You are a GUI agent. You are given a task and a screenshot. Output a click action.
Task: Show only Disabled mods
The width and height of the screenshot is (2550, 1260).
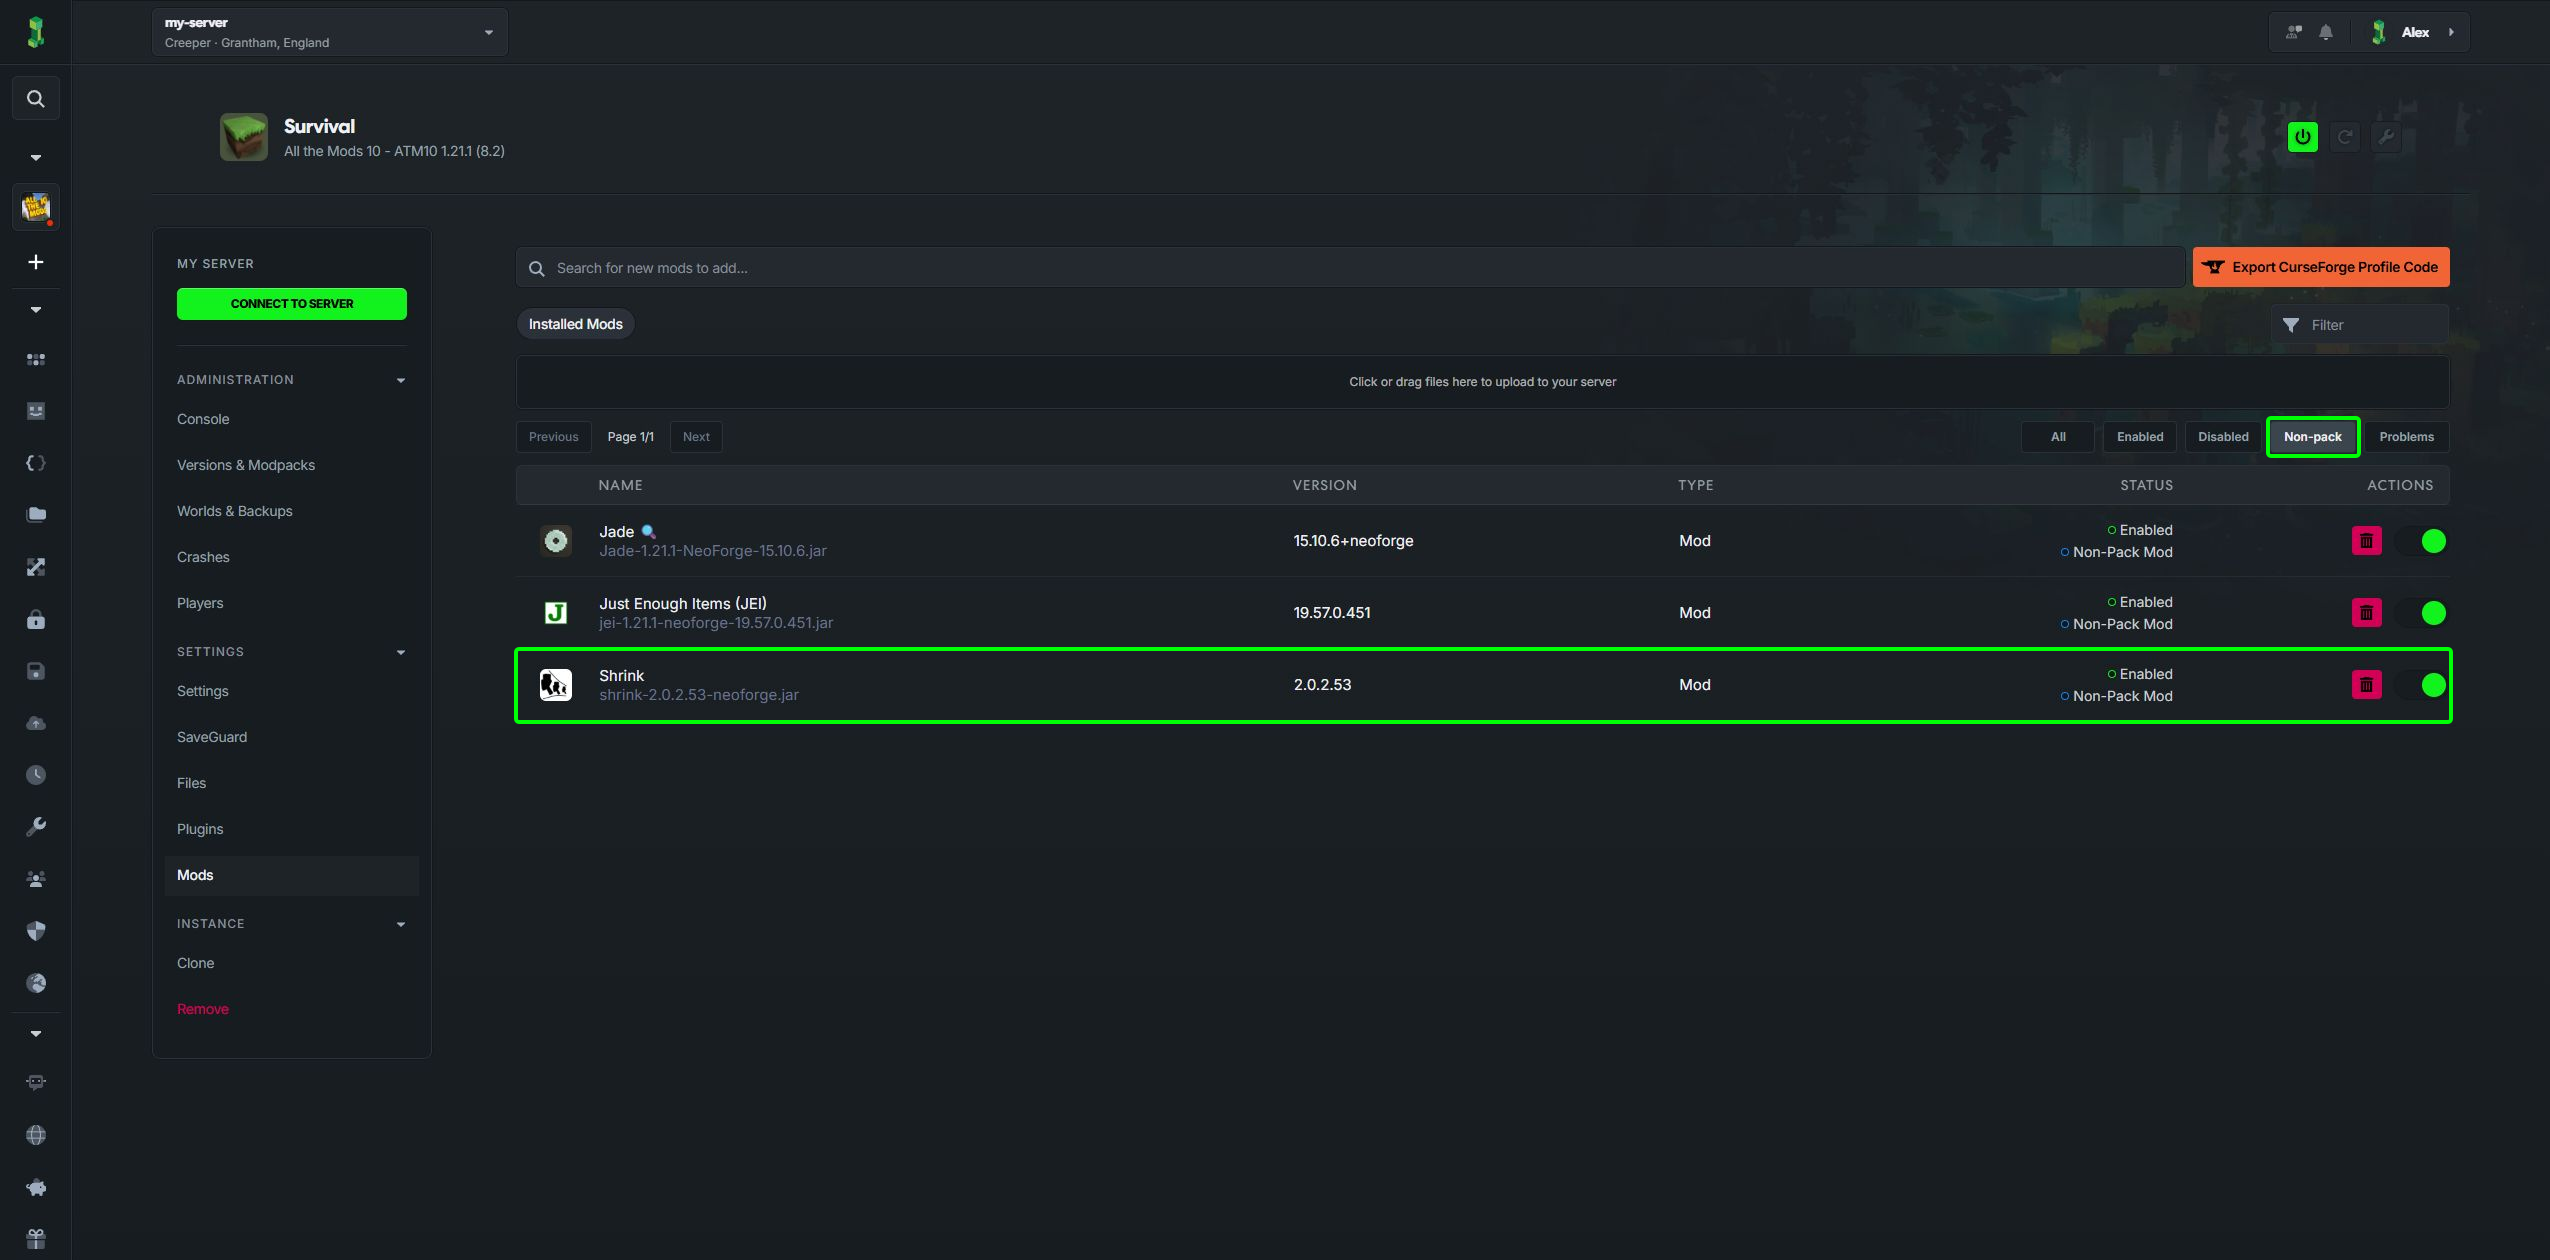click(x=2223, y=437)
